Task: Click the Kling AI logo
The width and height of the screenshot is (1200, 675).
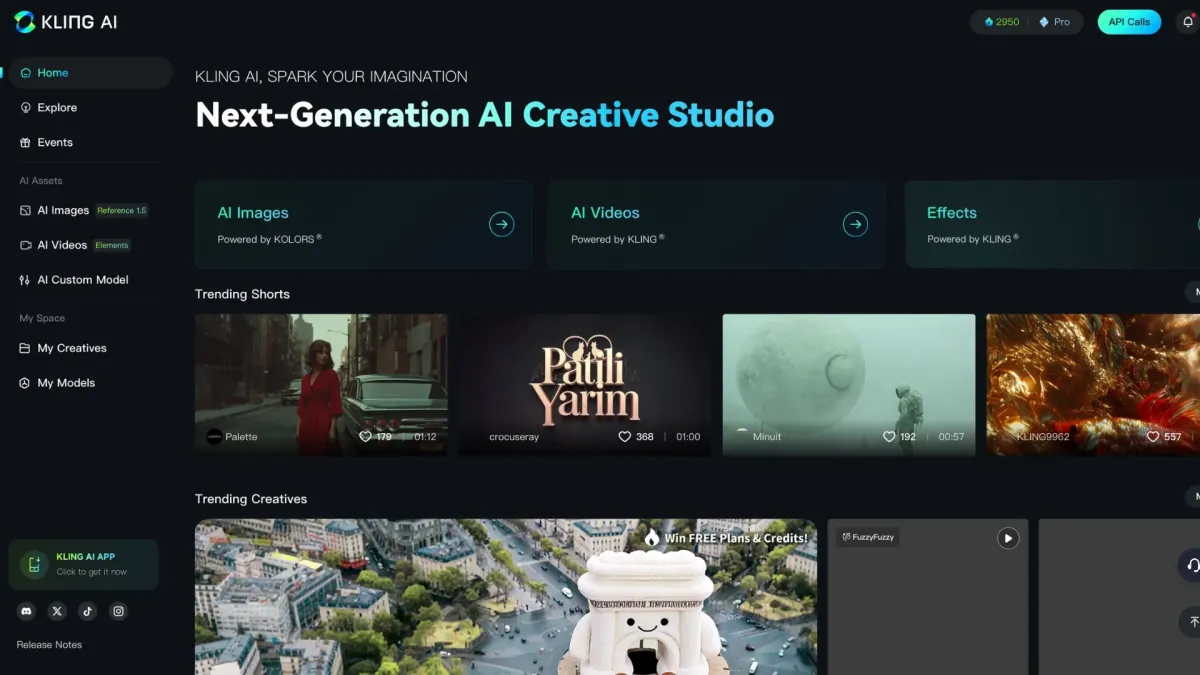Action: [66, 22]
